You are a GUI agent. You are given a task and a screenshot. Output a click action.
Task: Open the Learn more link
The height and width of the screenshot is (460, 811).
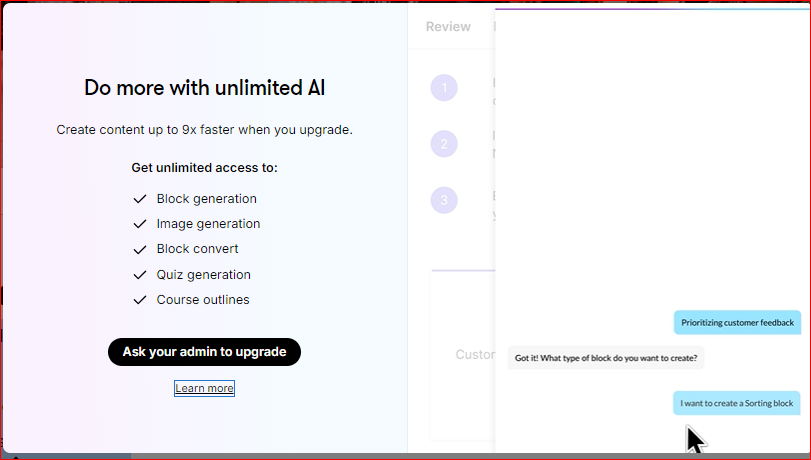tap(204, 388)
